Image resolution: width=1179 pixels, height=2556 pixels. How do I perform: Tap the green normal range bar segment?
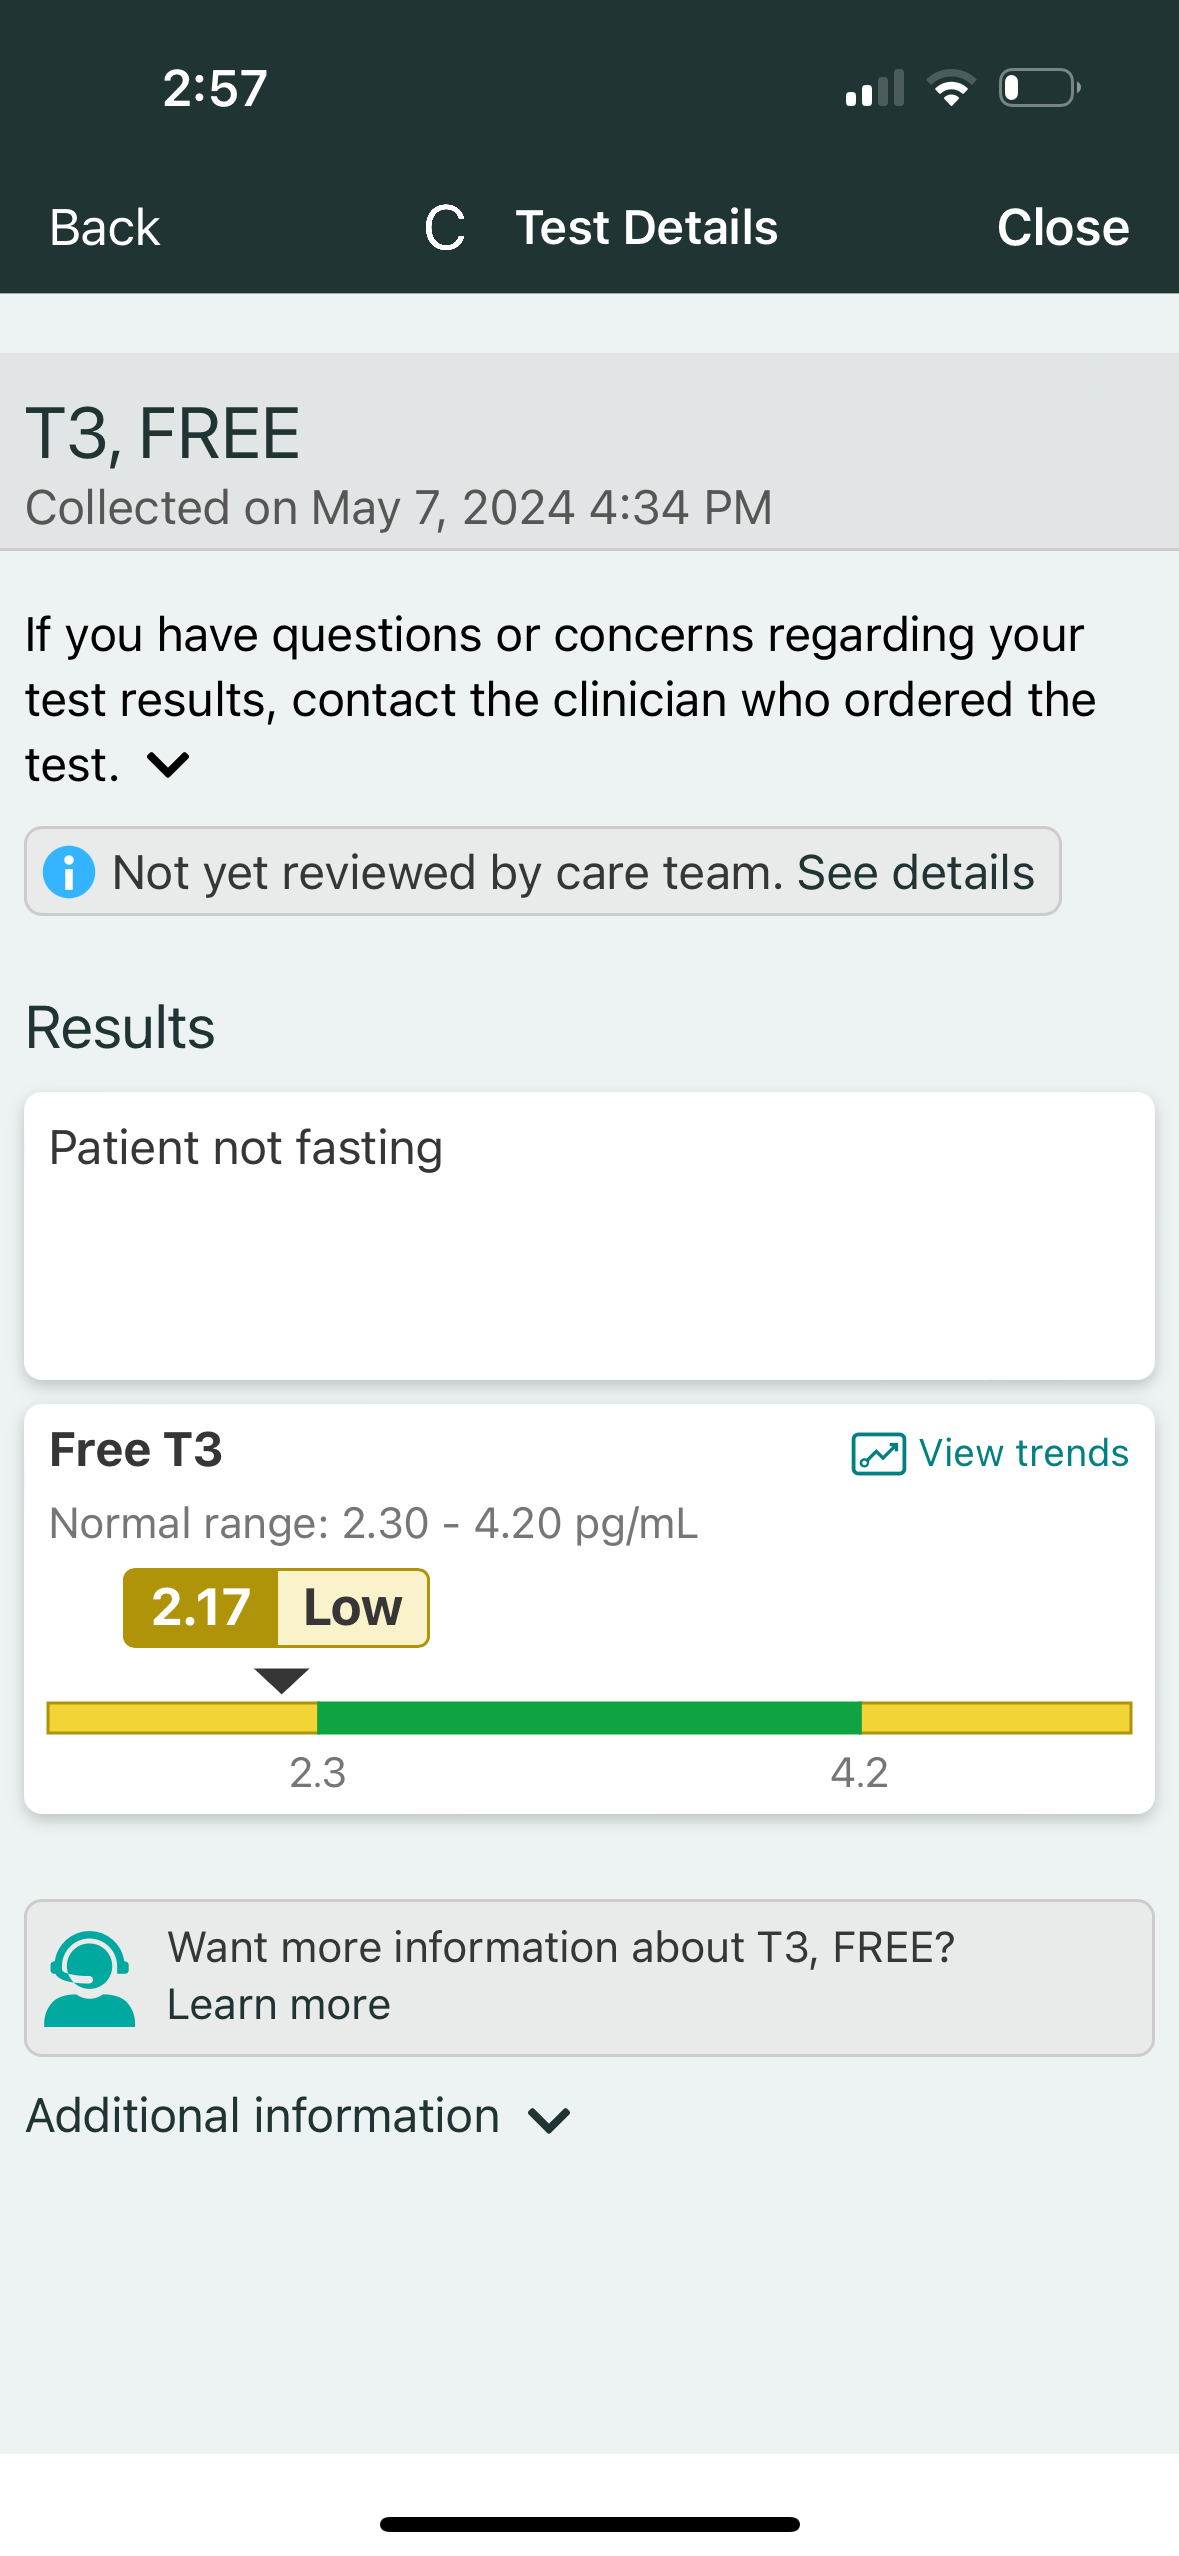[589, 1717]
